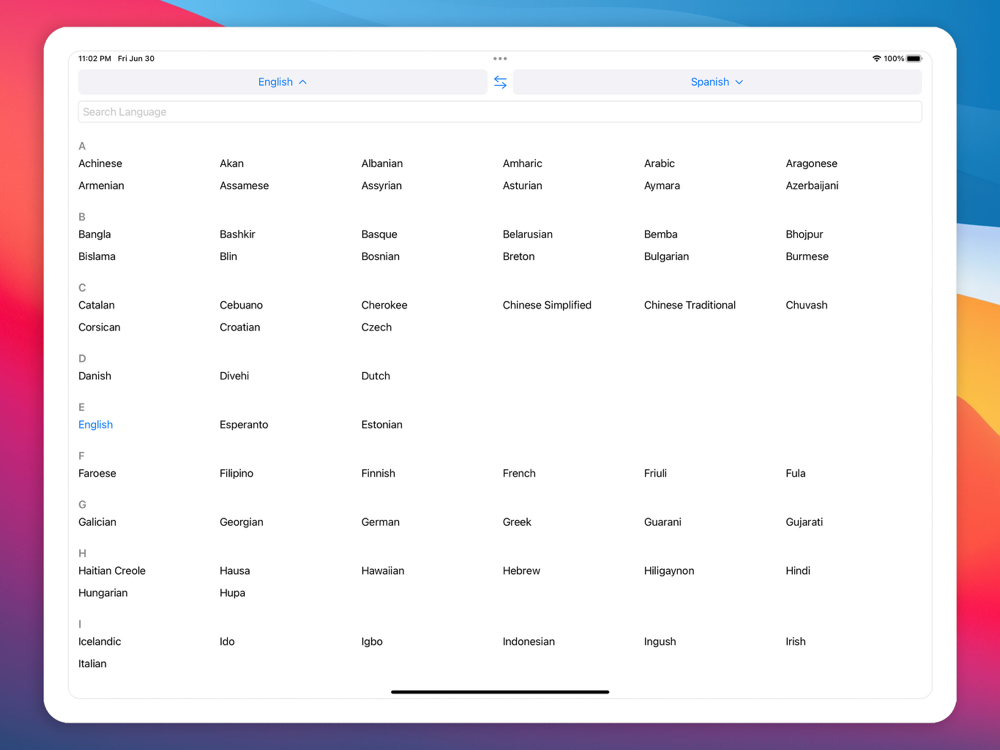Tap the highlighted English entry
Image resolution: width=1000 pixels, height=750 pixels.
[x=95, y=425]
